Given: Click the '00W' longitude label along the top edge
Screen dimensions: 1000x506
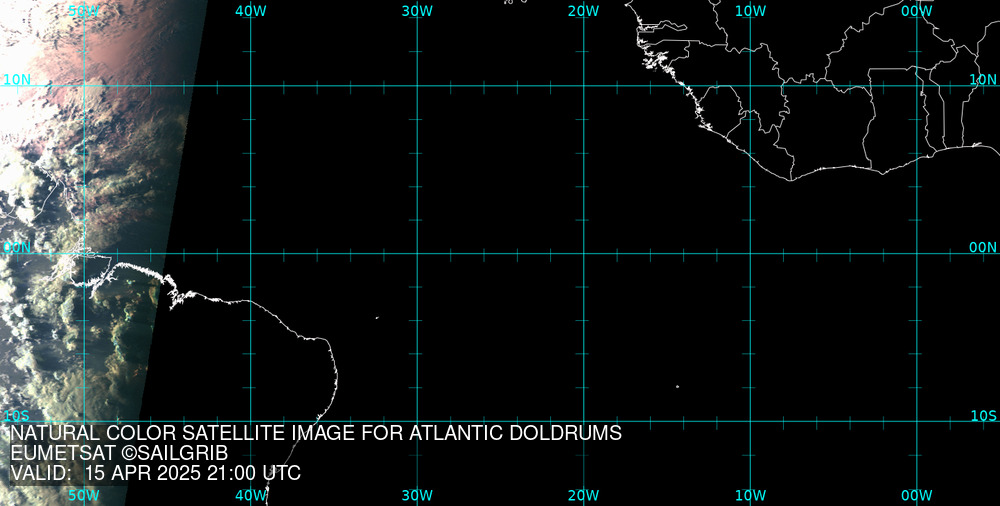Looking at the screenshot, I should [917, 11].
